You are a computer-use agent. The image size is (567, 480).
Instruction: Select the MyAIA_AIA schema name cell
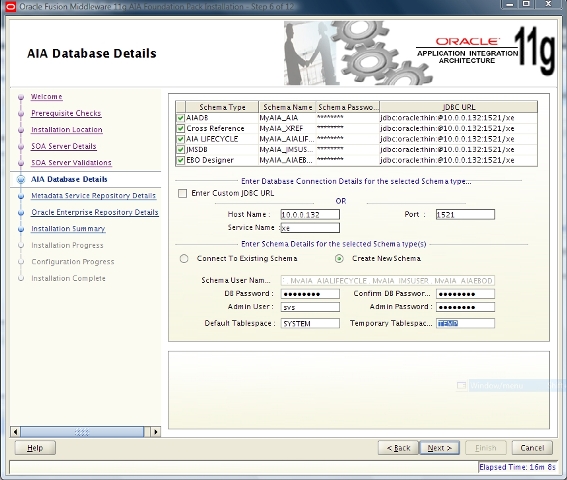tap(287, 118)
